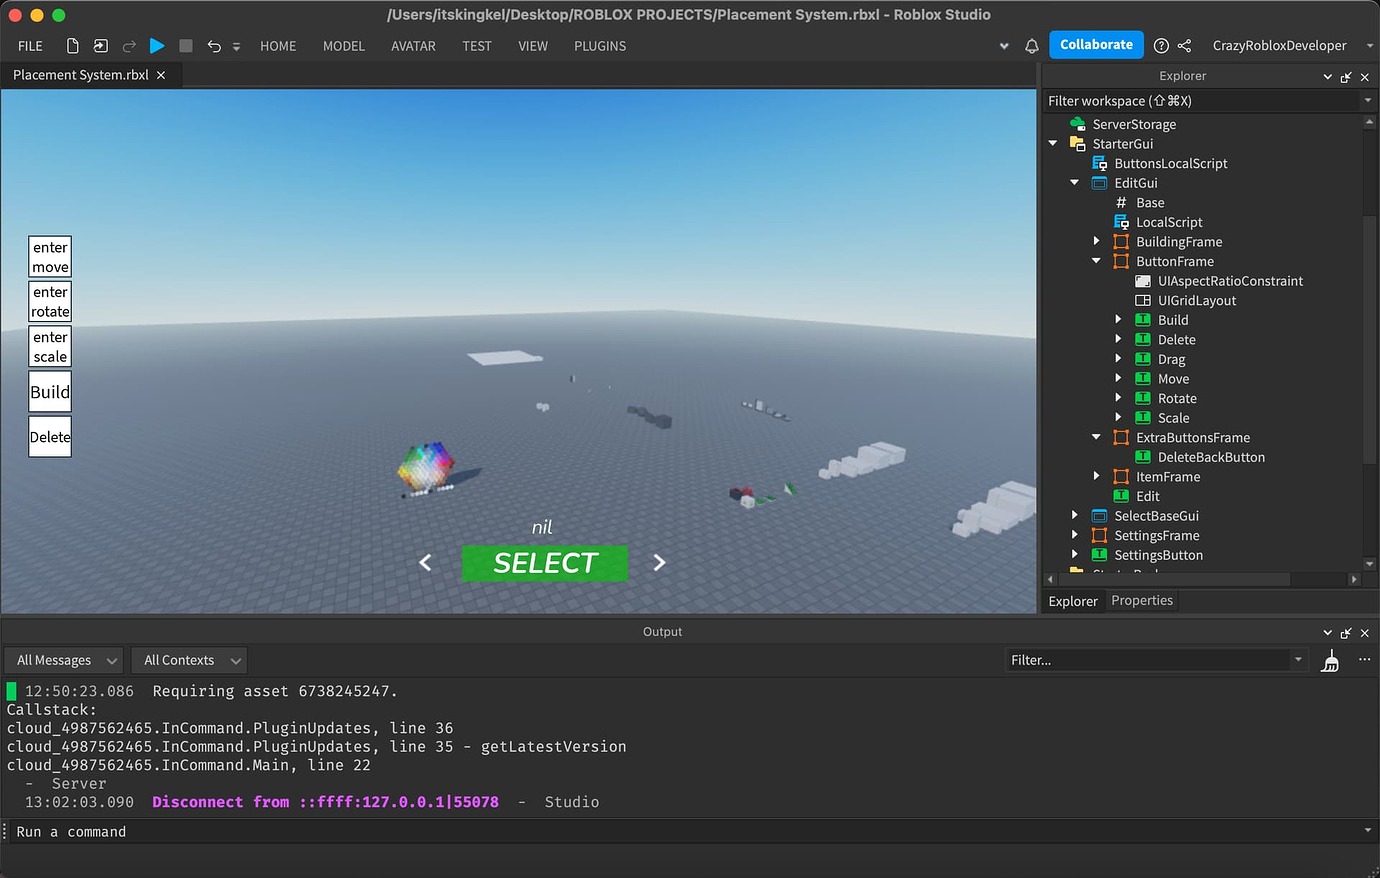The height and width of the screenshot is (878, 1380).
Task: Click the Play test icon in the toolbar
Action: (157, 45)
